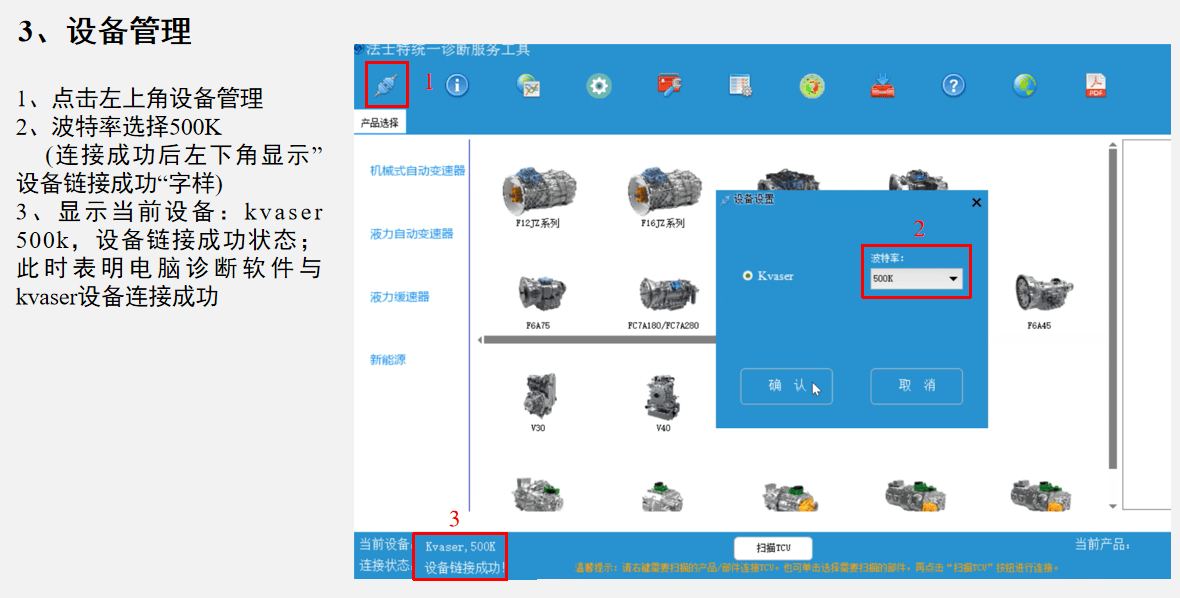Switch to 产品选择 tab
1180x598 pixels.
pyautogui.click(x=380, y=123)
